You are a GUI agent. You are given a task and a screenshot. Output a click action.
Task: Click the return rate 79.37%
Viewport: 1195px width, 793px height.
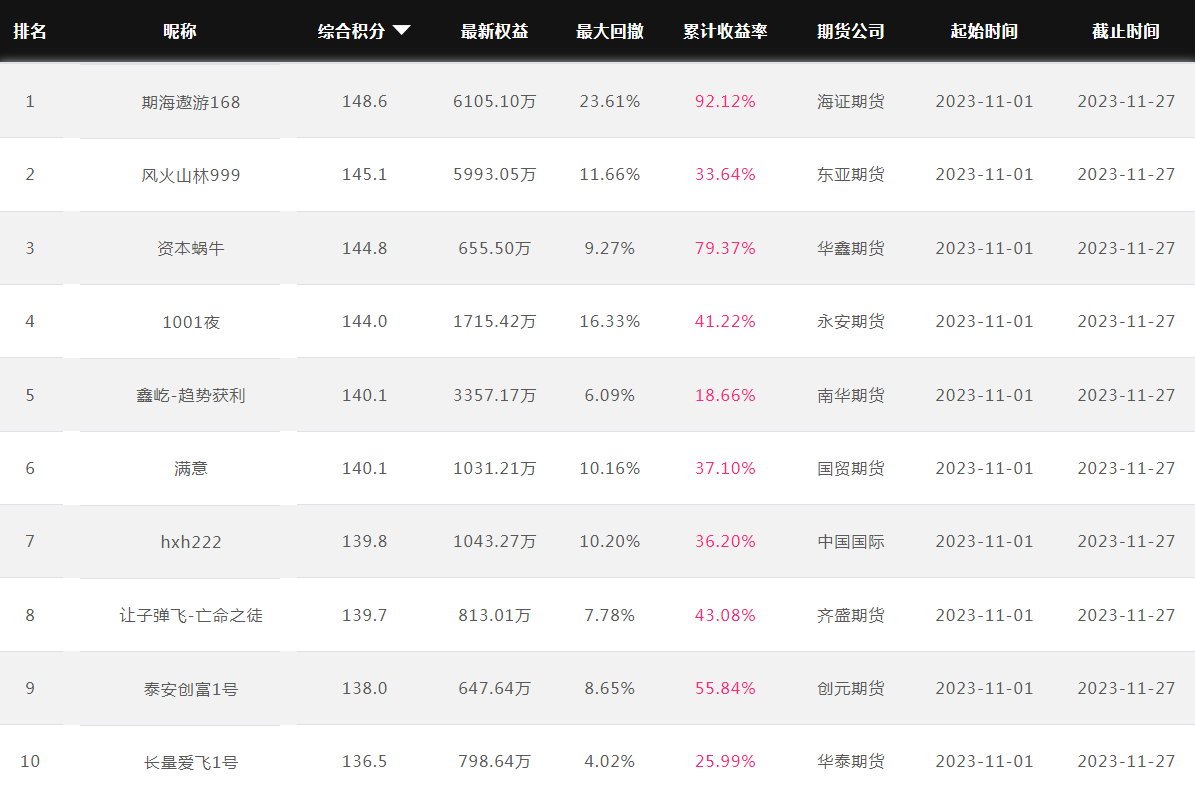(725, 248)
